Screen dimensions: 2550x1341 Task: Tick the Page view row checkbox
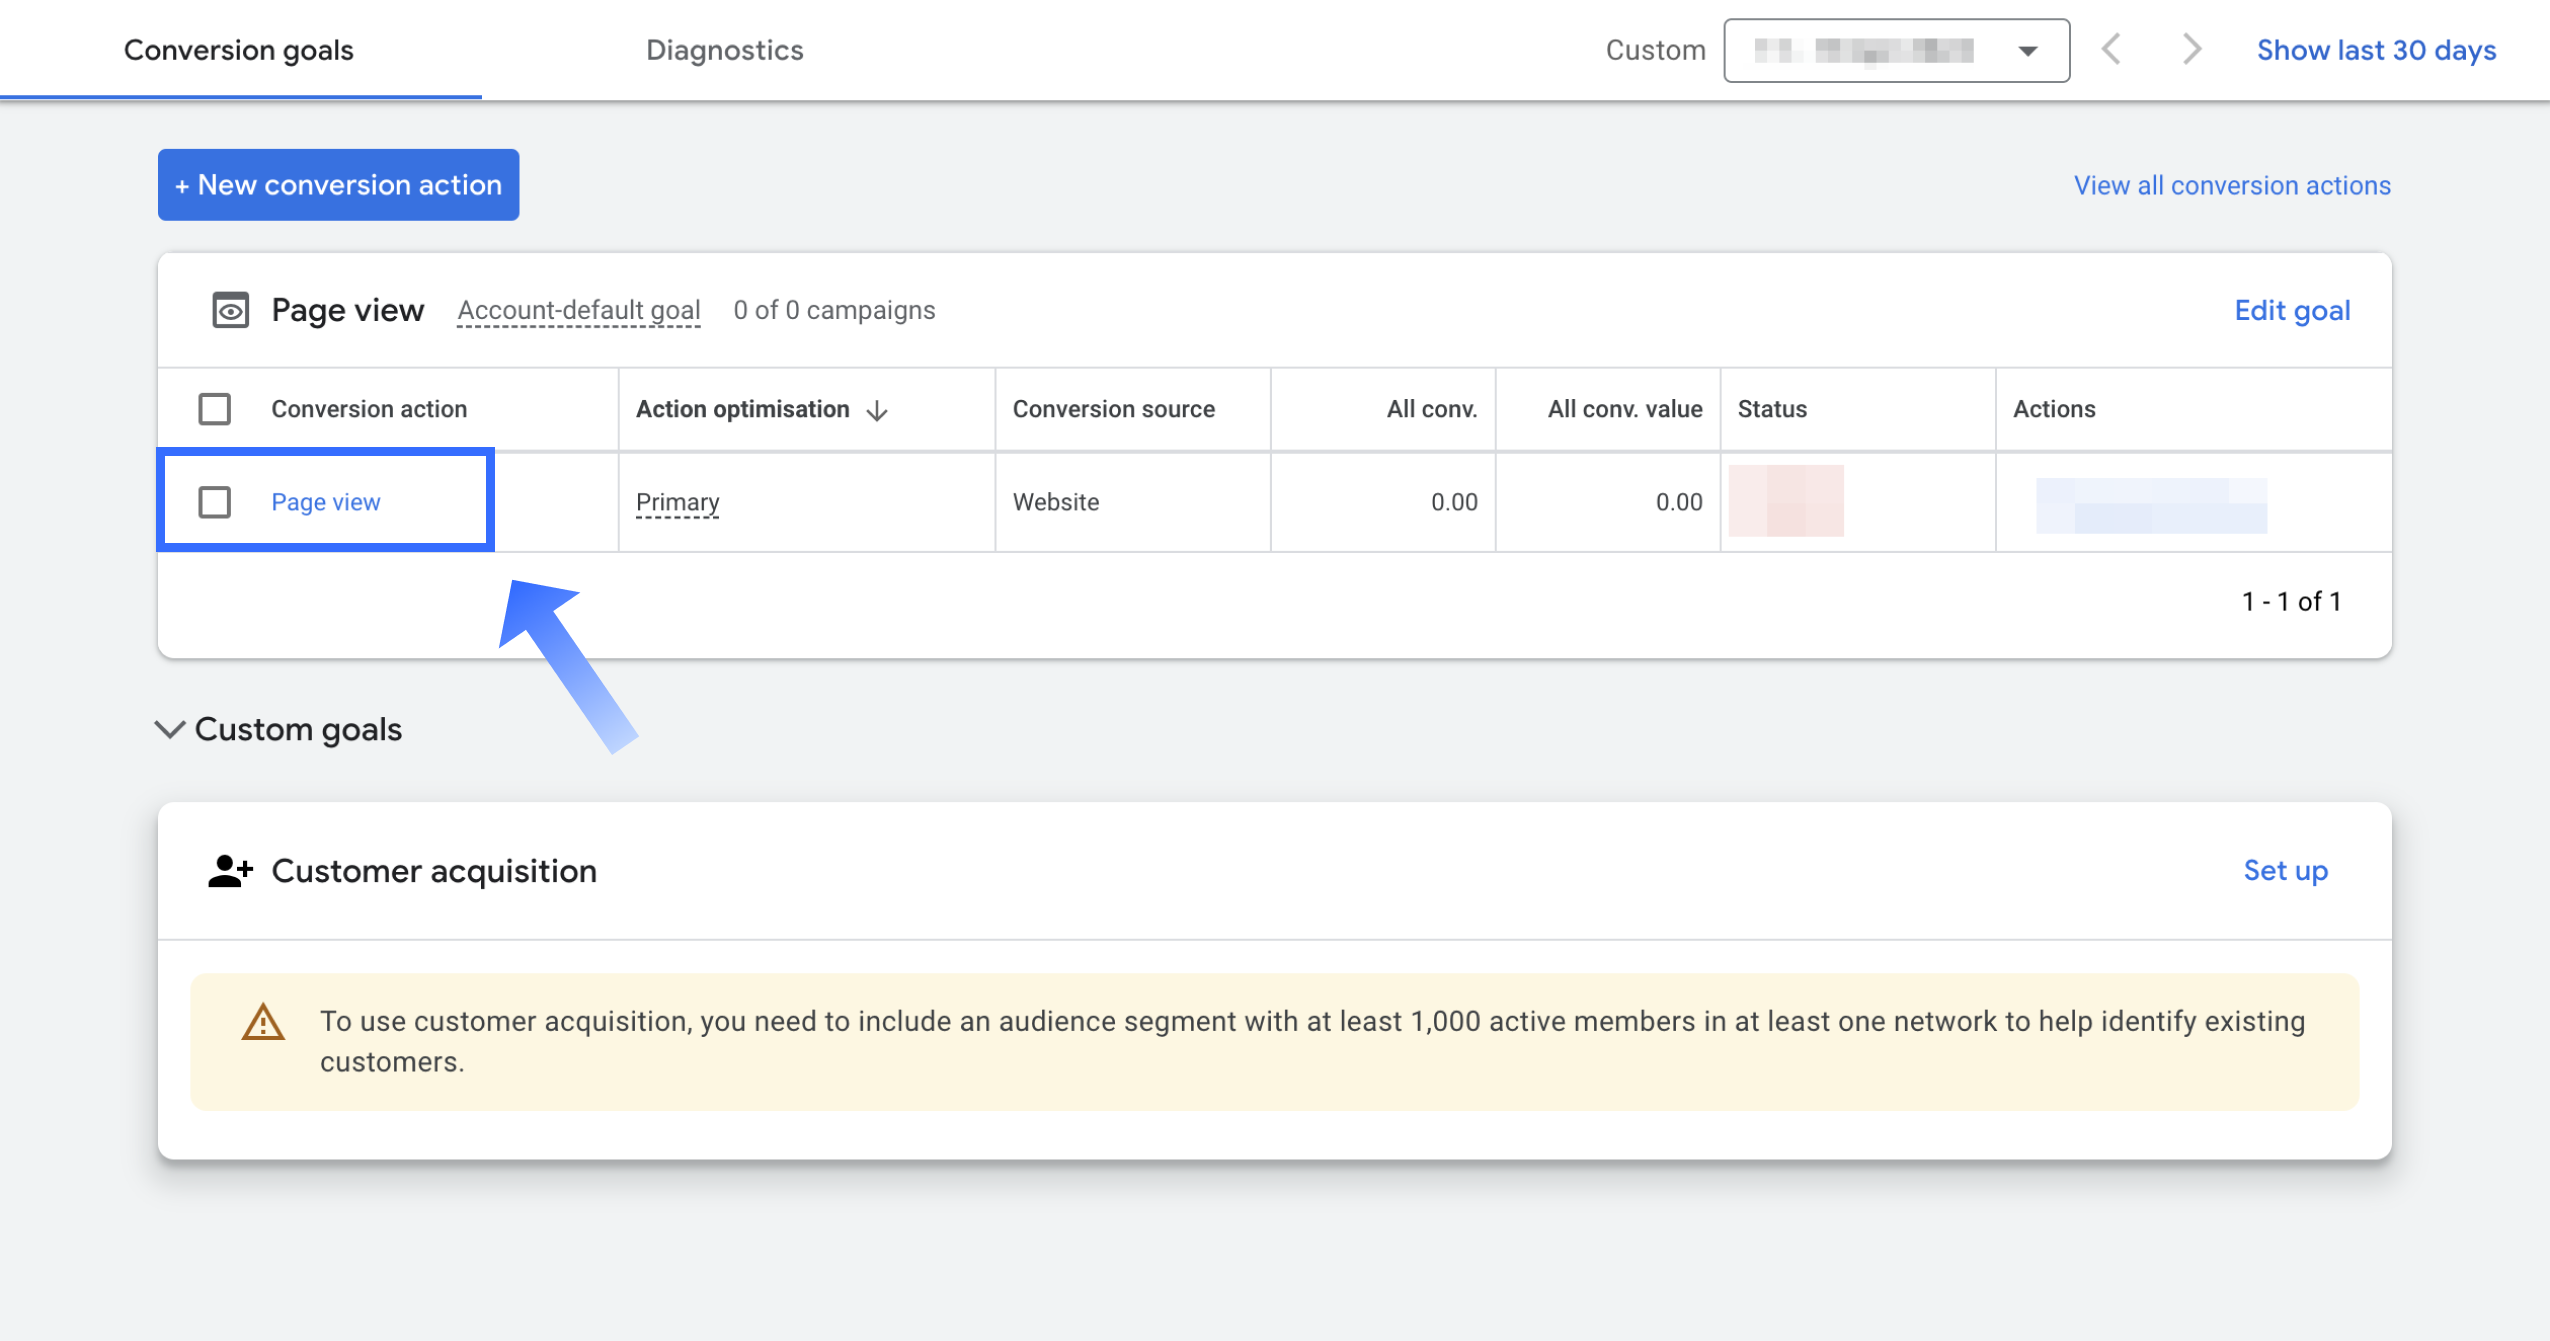pyautogui.click(x=214, y=502)
